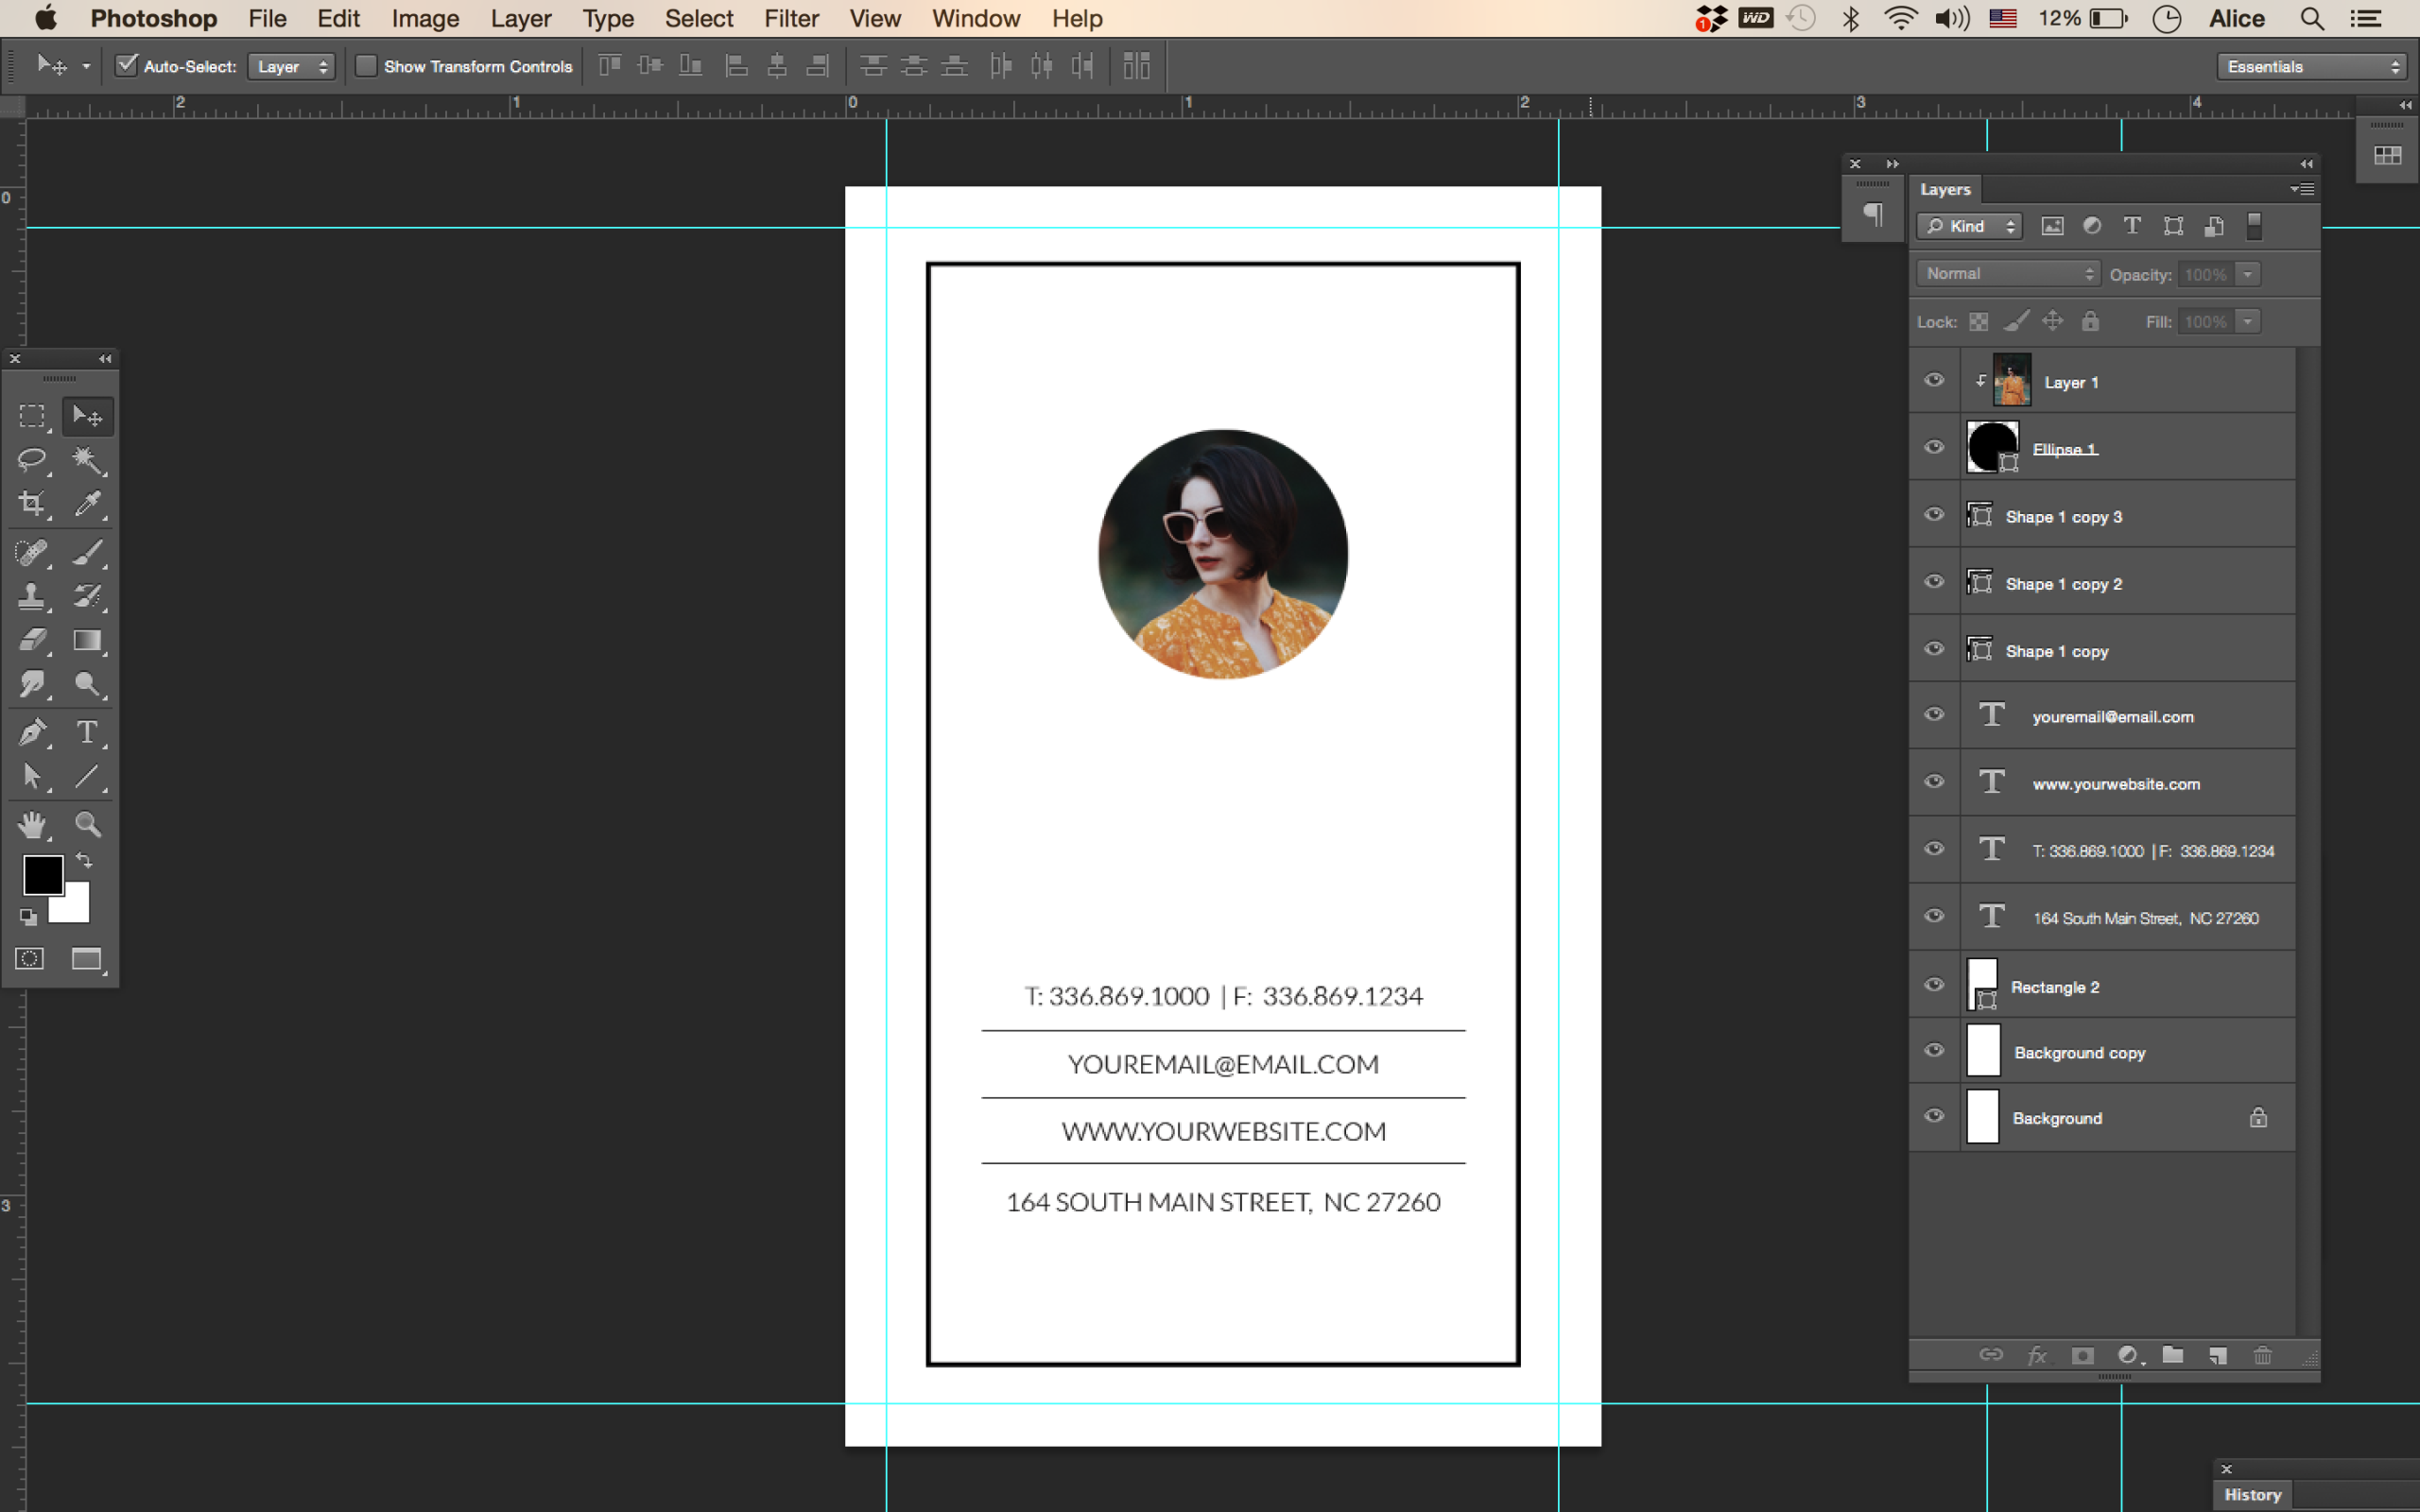Select the Crop tool
The width and height of the screenshot is (2420, 1512).
click(x=32, y=504)
